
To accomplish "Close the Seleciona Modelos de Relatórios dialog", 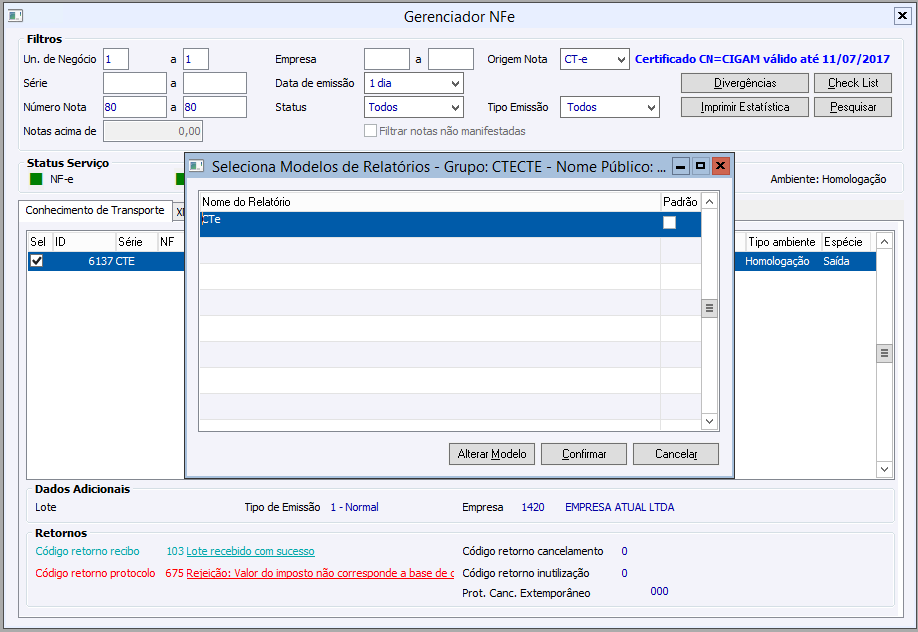I will click(x=721, y=166).
